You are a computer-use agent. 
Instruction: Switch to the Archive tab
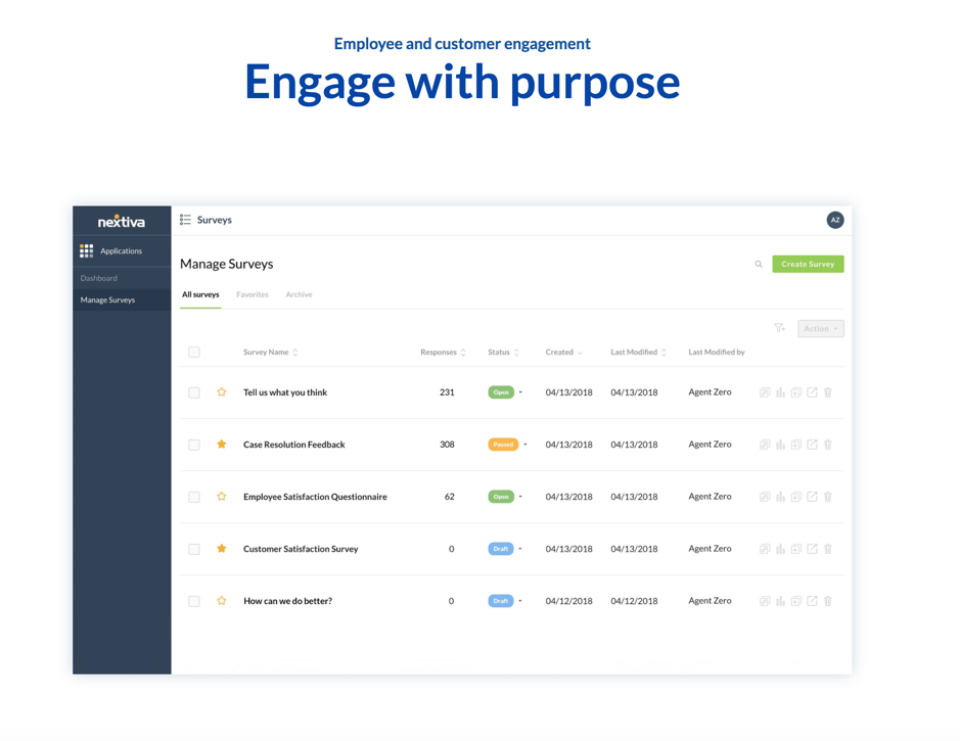coord(298,295)
